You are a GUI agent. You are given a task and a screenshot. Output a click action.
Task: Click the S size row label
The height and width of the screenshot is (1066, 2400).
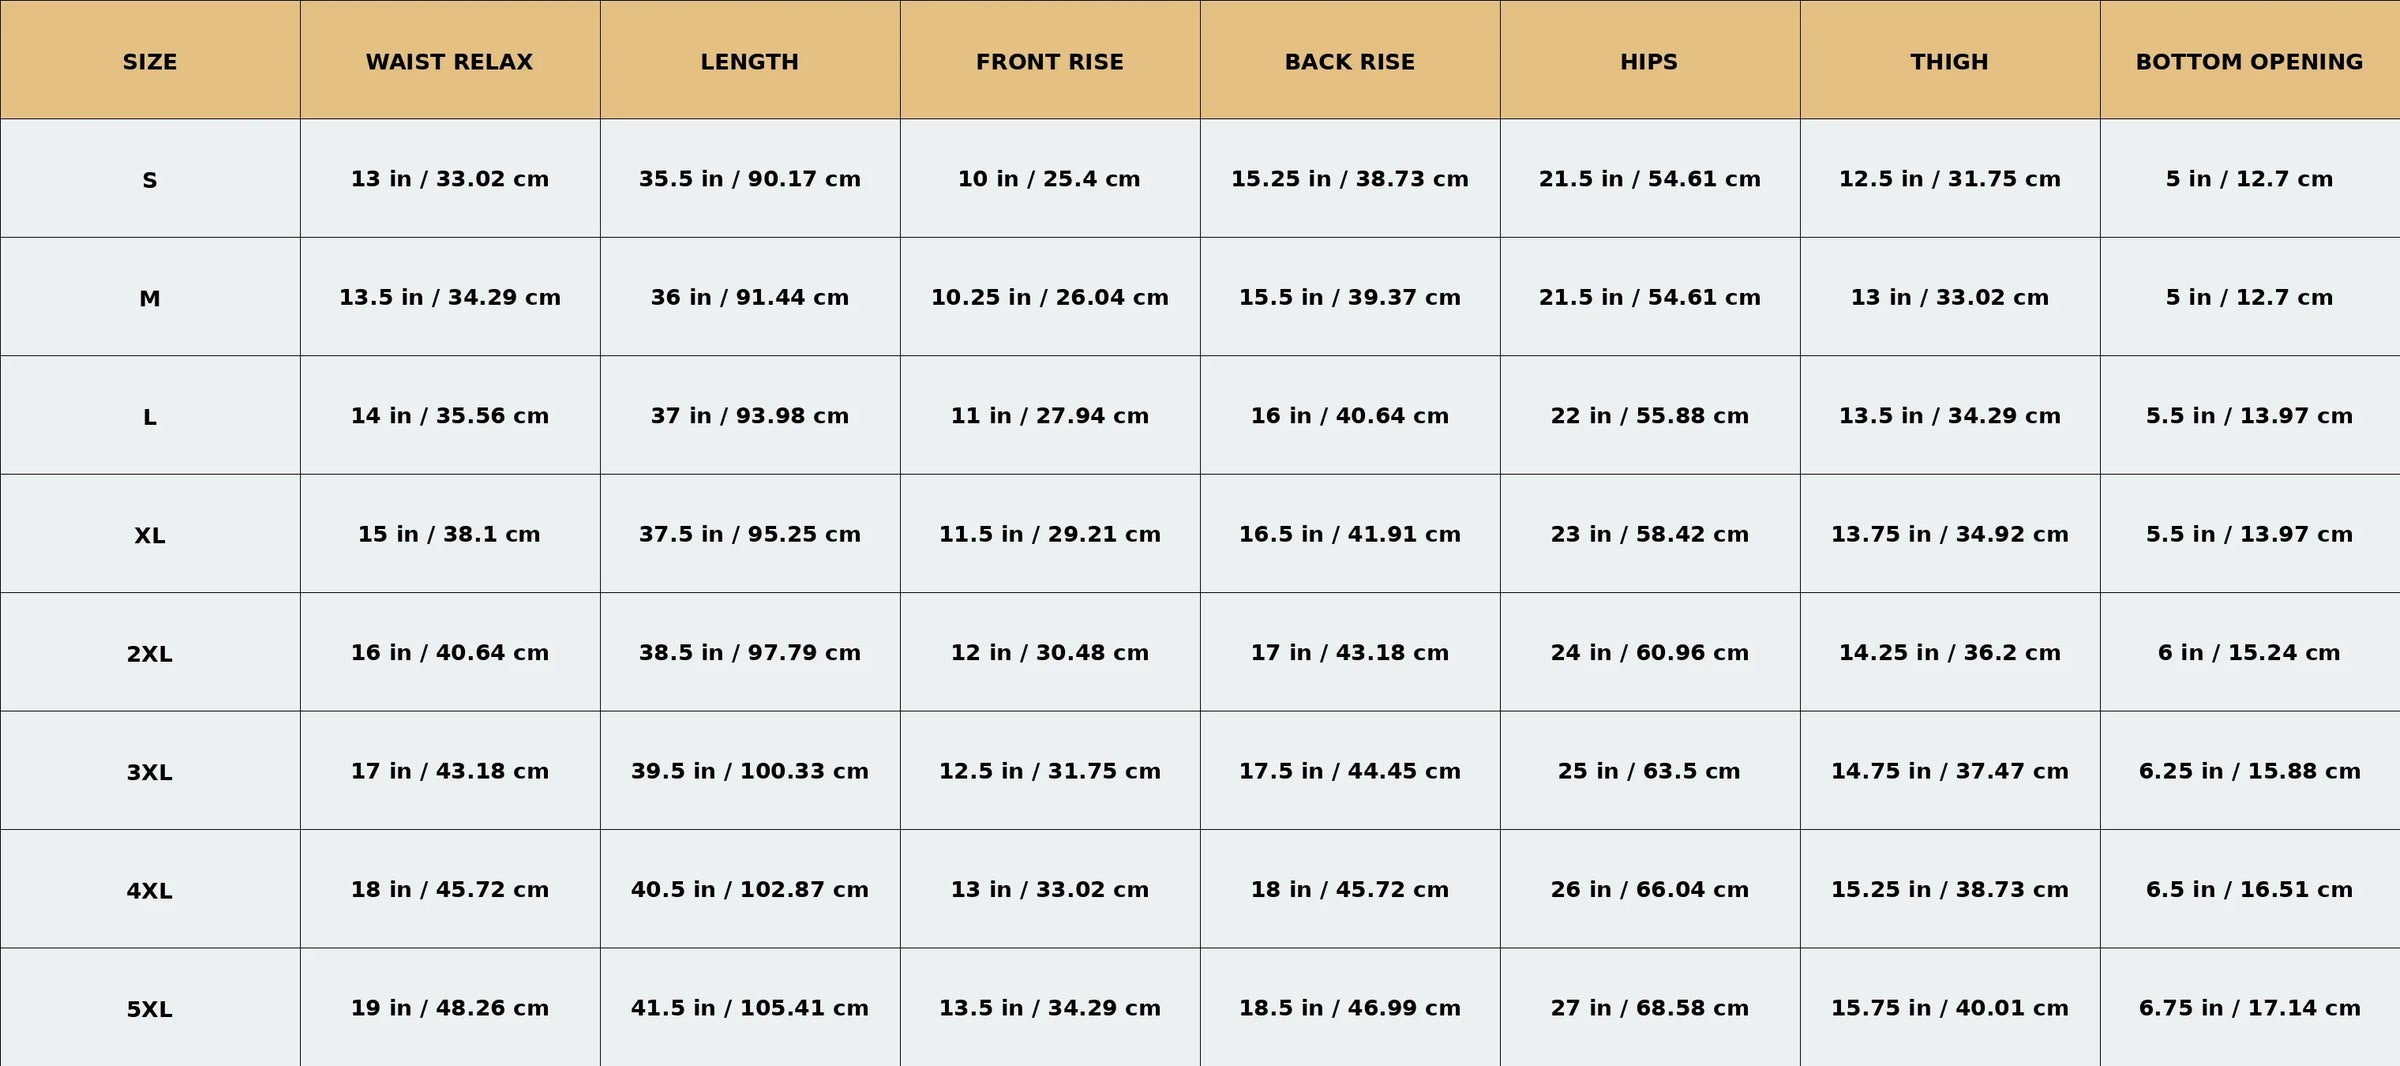tap(150, 180)
